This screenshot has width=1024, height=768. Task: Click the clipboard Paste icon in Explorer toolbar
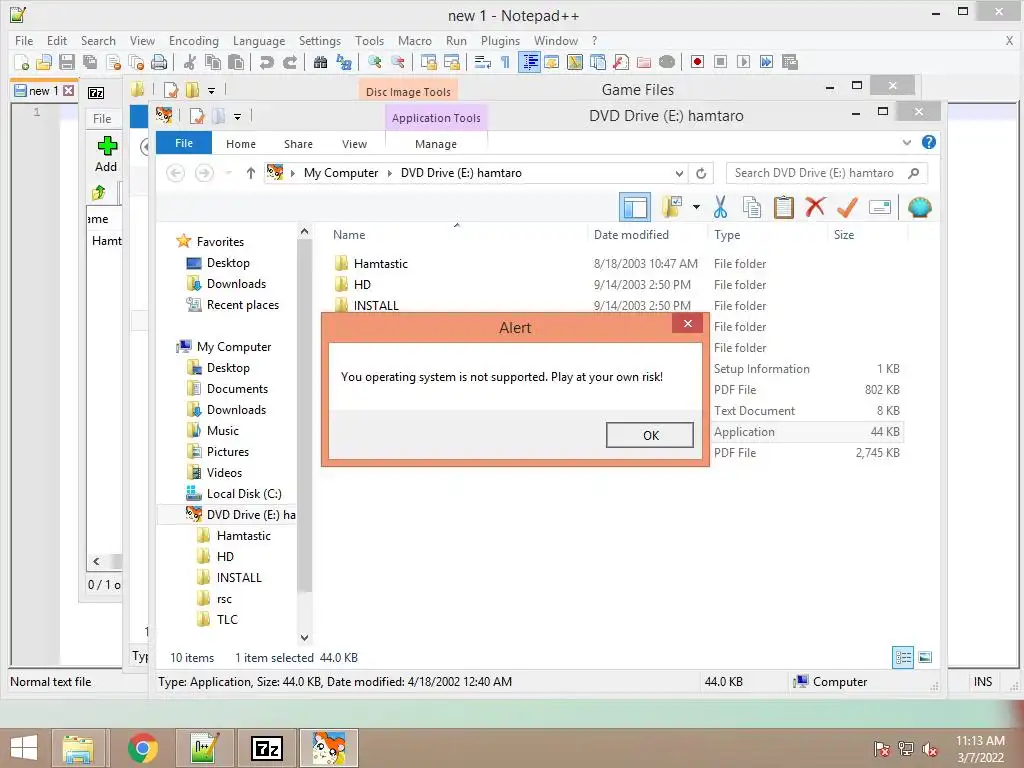coord(784,208)
